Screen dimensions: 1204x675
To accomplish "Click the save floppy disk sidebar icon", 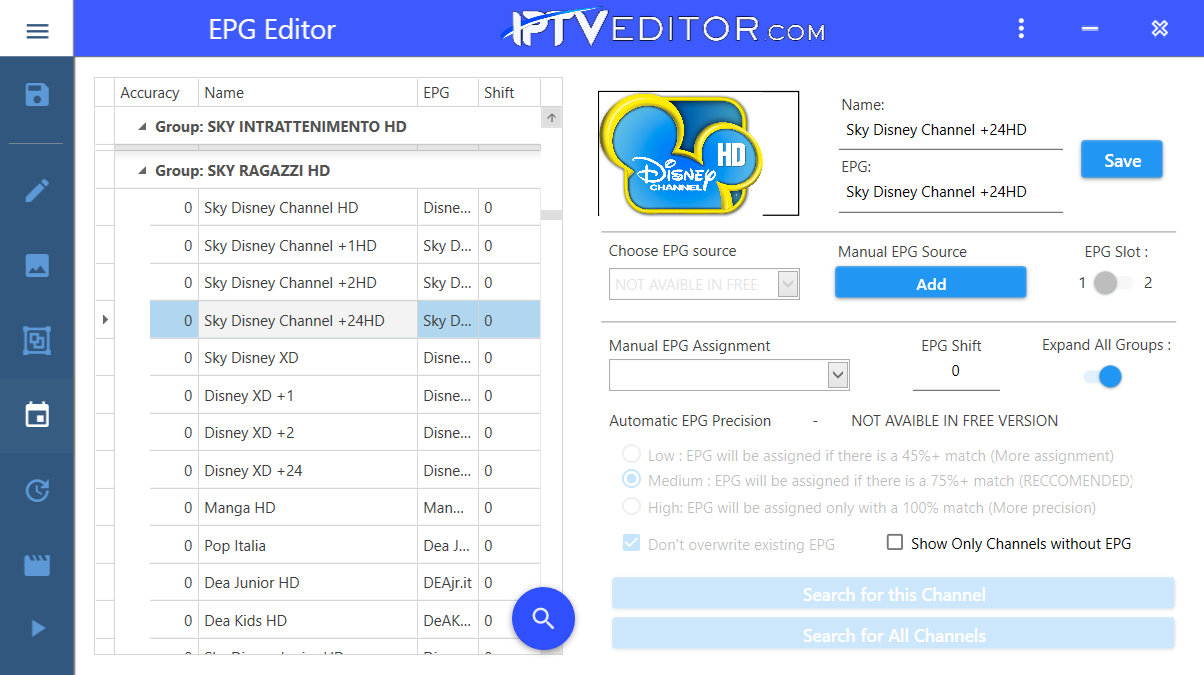I will click(x=37, y=95).
